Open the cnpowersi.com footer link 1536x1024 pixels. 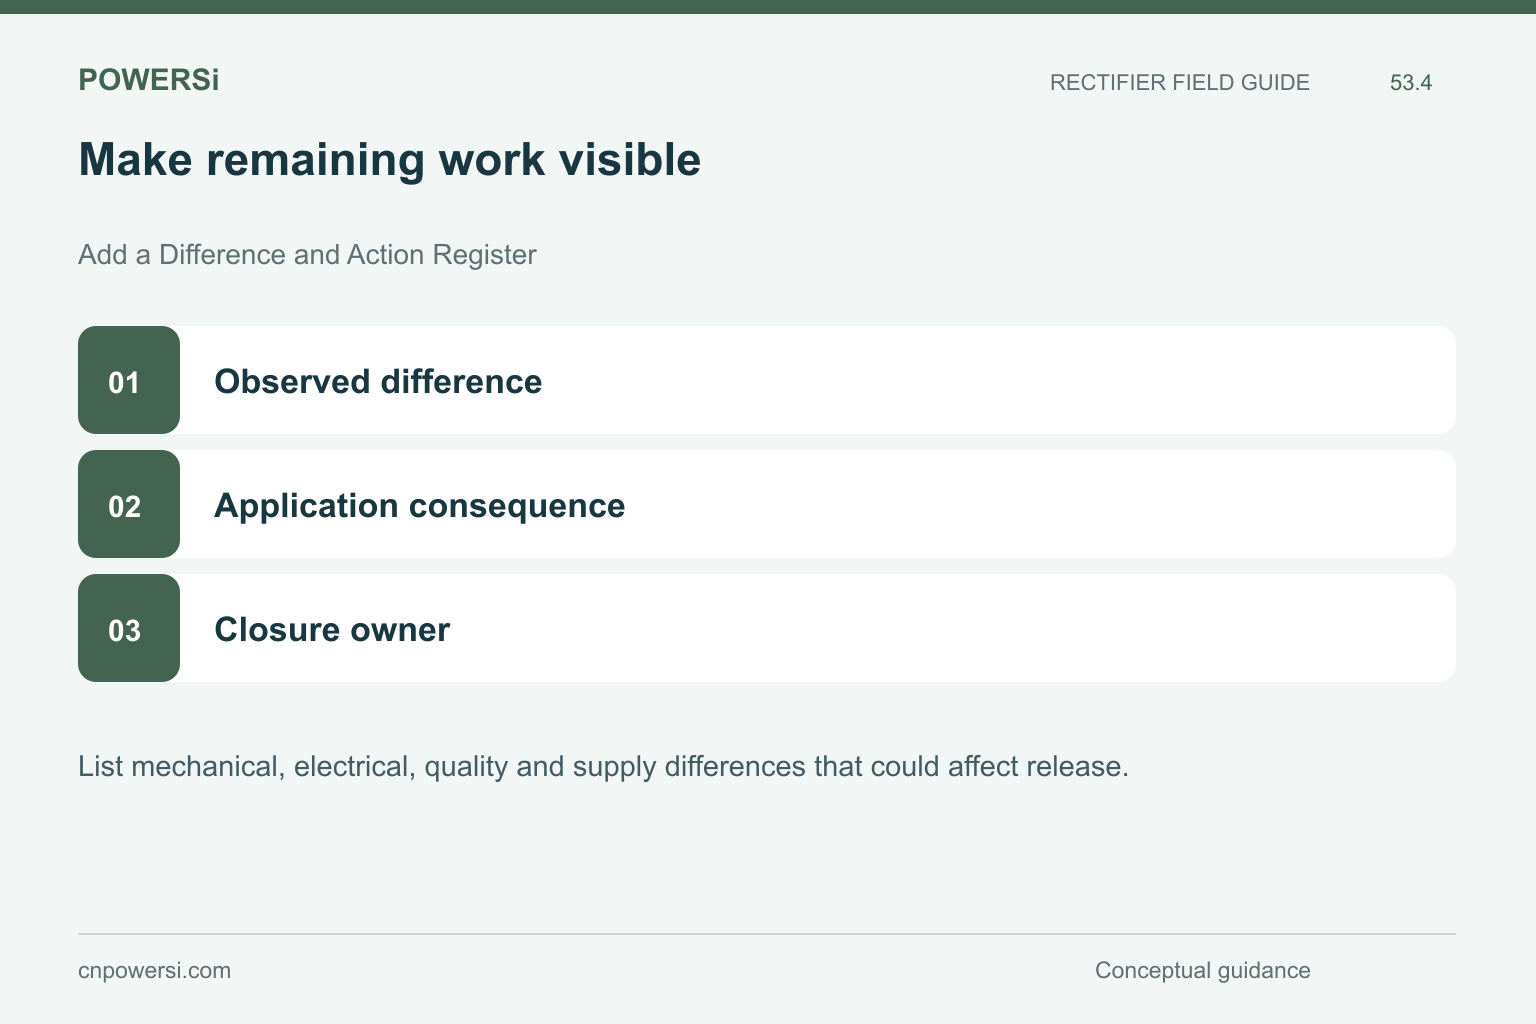click(x=154, y=971)
